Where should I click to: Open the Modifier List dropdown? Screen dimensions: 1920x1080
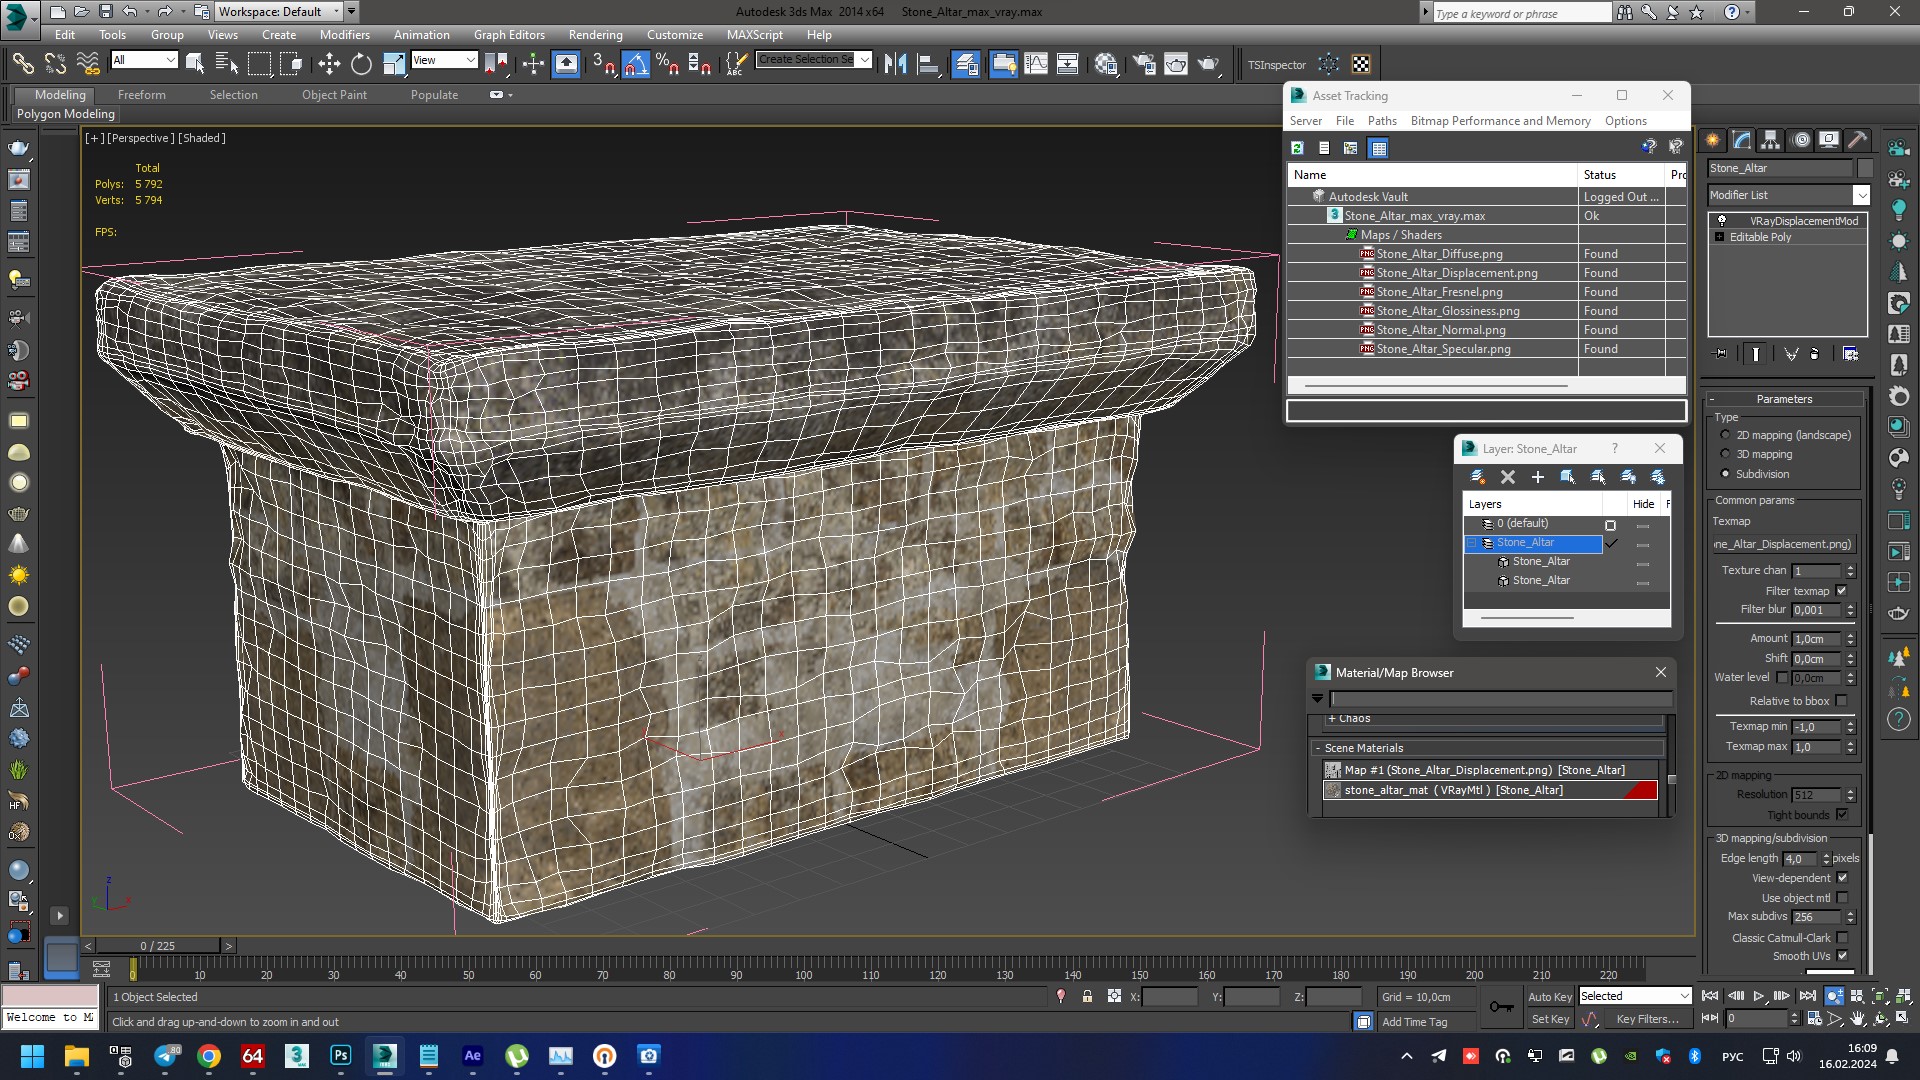pyautogui.click(x=1861, y=195)
